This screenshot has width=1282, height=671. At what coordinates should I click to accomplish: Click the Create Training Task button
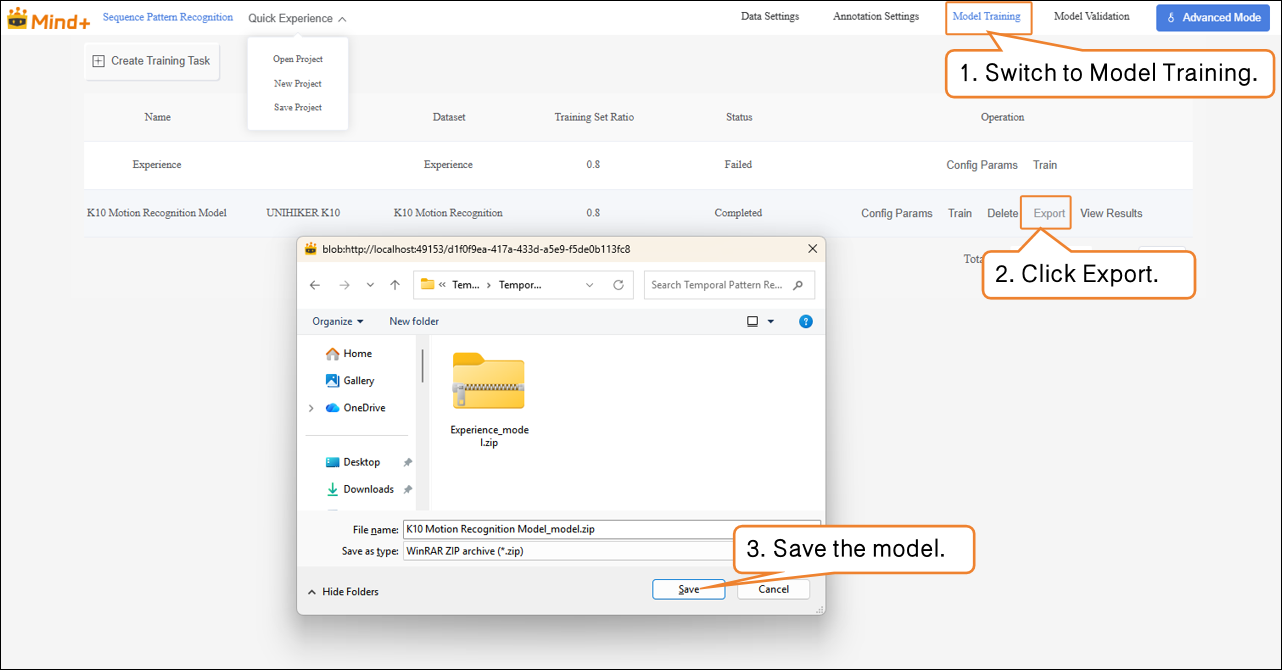(x=151, y=61)
